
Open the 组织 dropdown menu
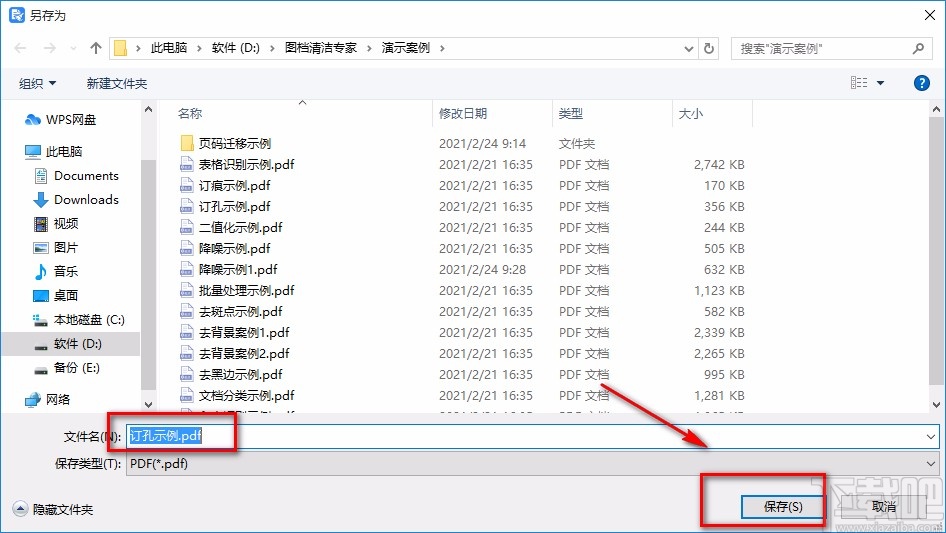[x=37, y=83]
